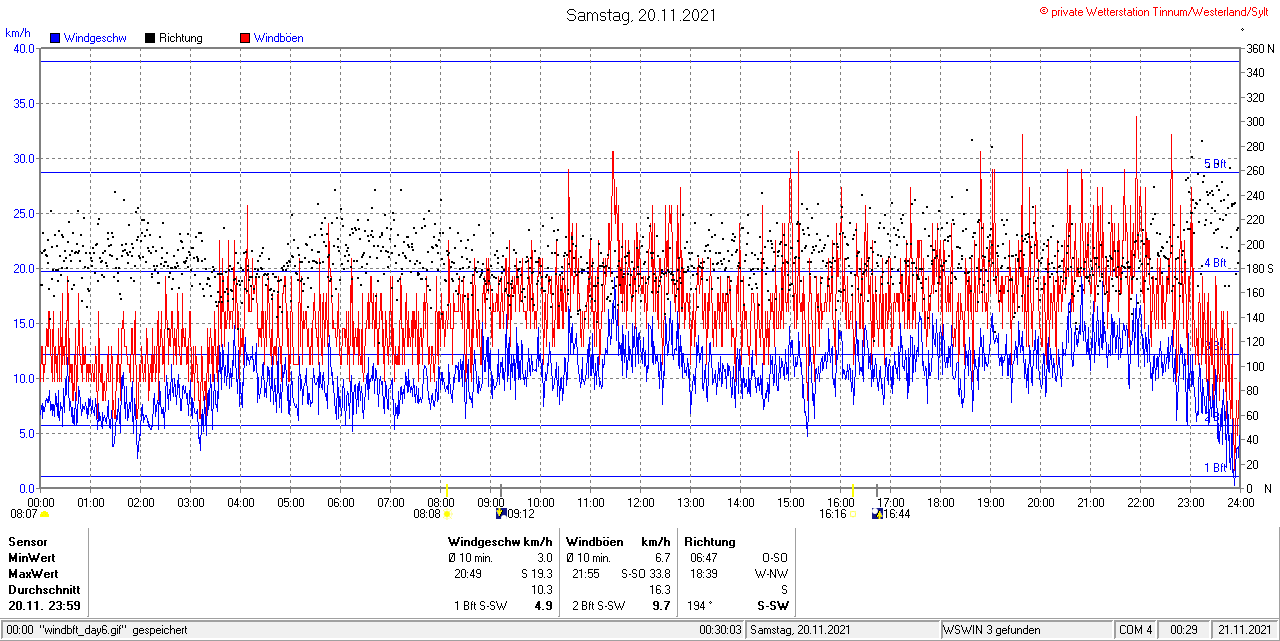Click the 21.11.2021 status bar date
This screenshot has width=1280, height=641.
coord(1244,630)
